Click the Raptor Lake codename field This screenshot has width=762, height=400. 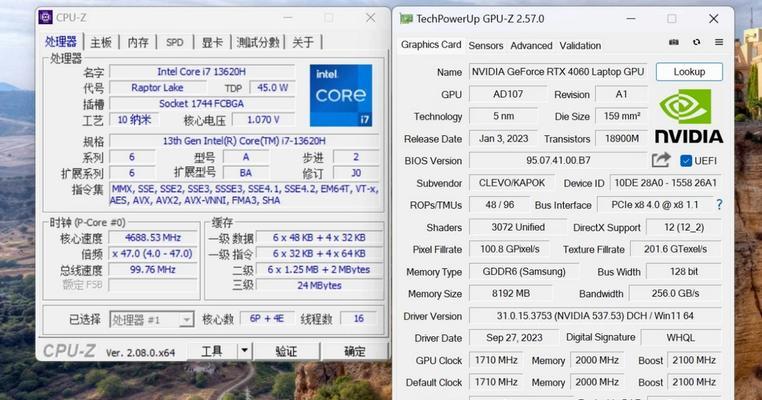157,88
